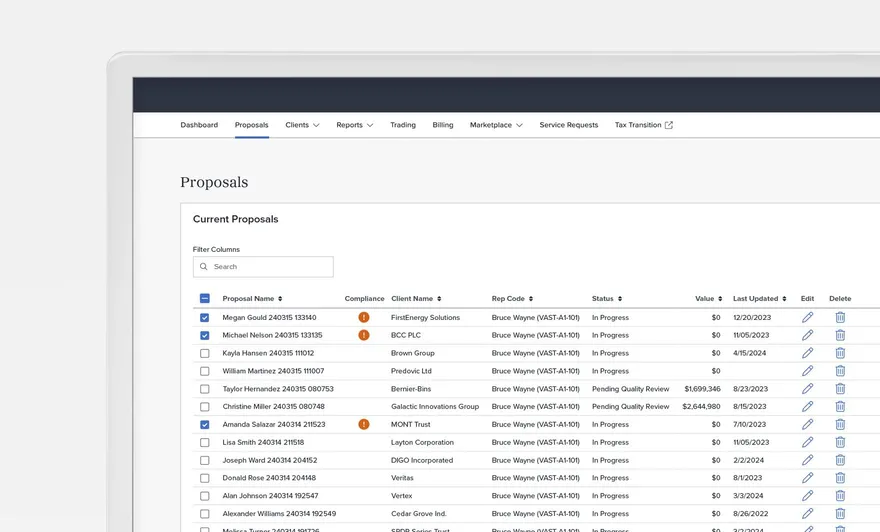
Task: Open the Trading tab
Action: [403, 125]
